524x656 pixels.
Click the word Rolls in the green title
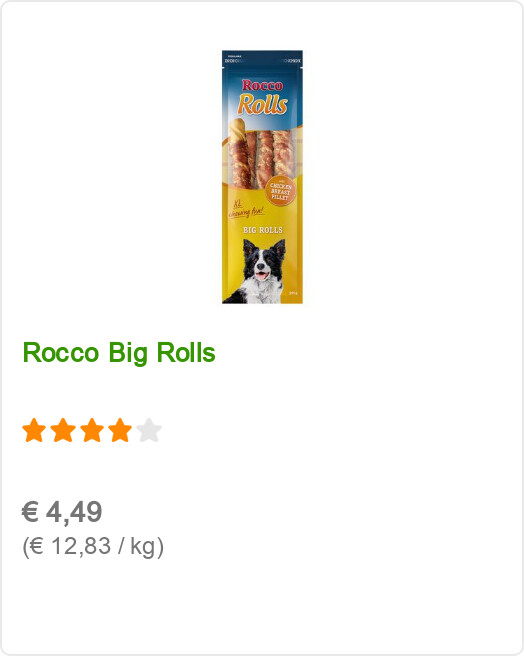186,353
